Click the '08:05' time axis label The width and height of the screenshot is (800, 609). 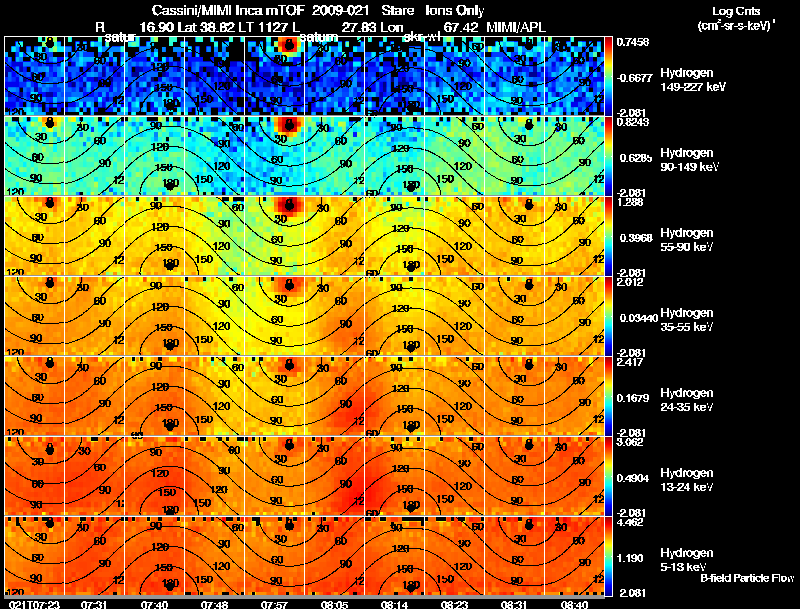335,604
